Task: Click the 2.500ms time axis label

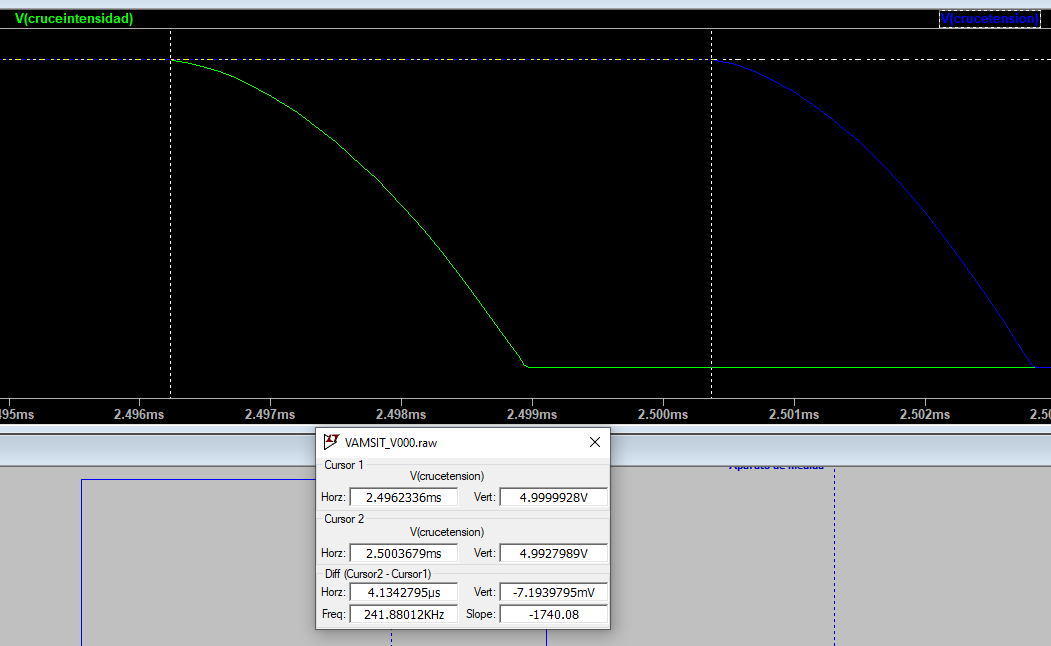Action: pyautogui.click(x=663, y=414)
